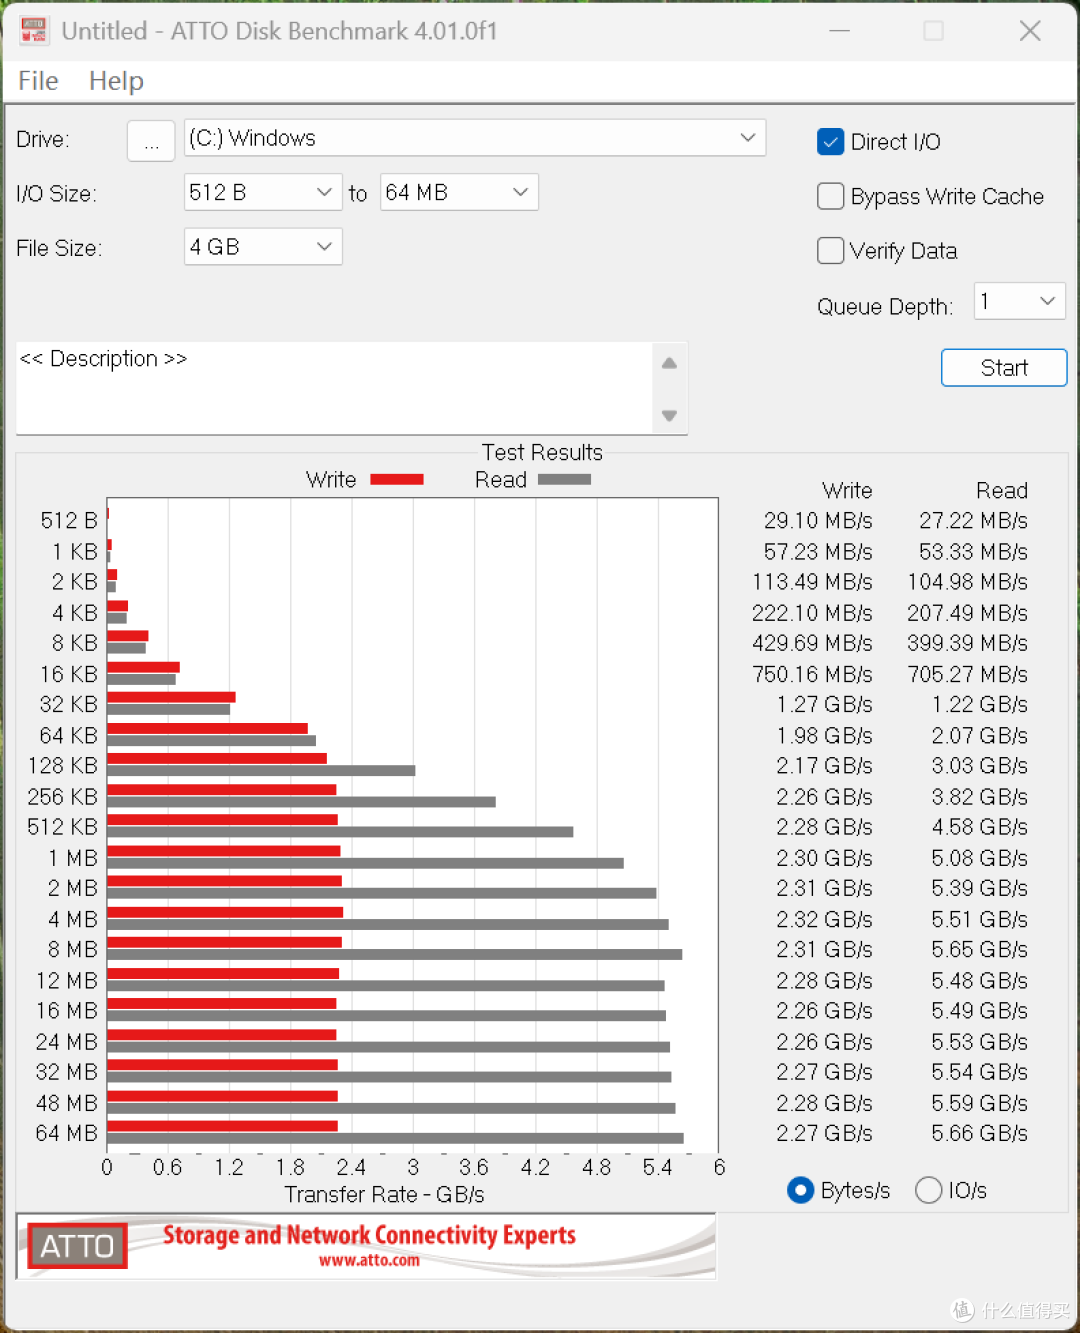Click the 5.59 GB/s read value
Screen dimensions: 1080x1333
click(979, 1103)
